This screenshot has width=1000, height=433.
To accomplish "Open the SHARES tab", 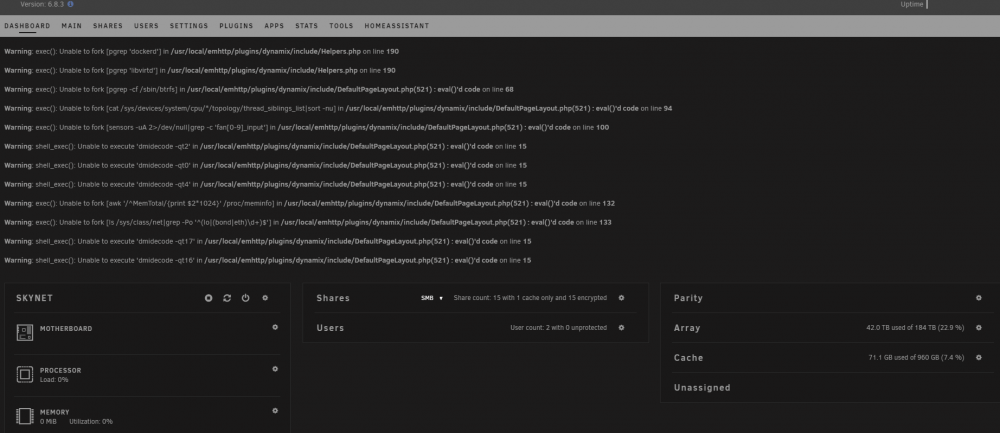I will click(108, 26).
